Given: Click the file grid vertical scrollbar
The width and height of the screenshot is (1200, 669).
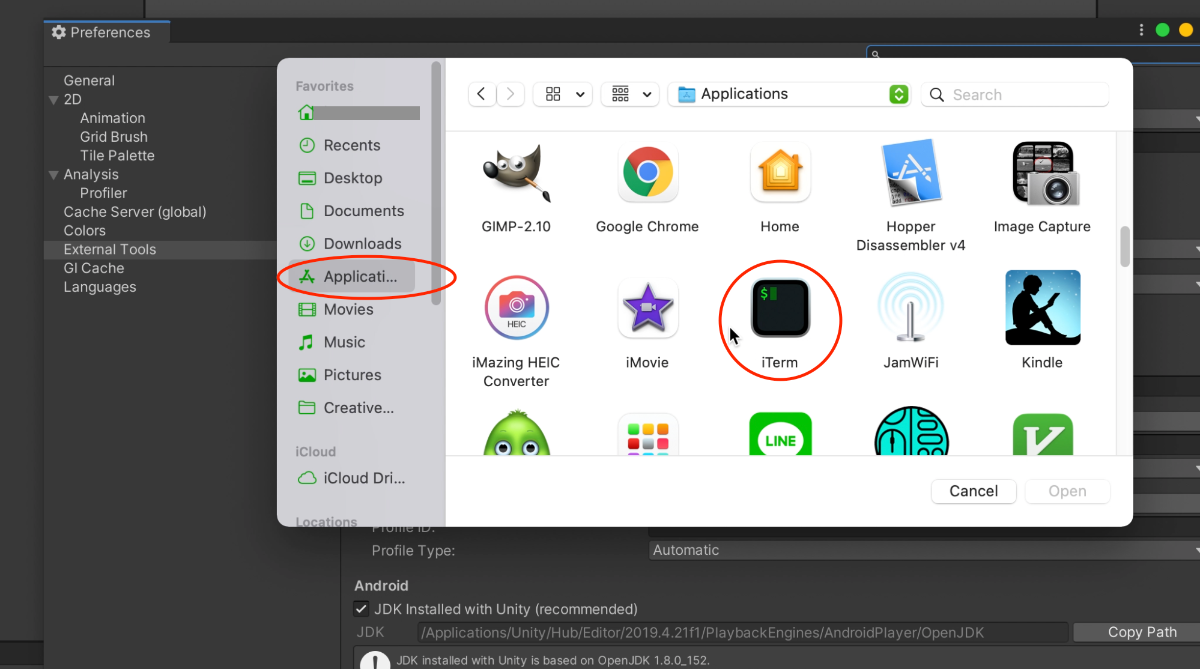Looking at the screenshot, I should tap(1125, 246).
